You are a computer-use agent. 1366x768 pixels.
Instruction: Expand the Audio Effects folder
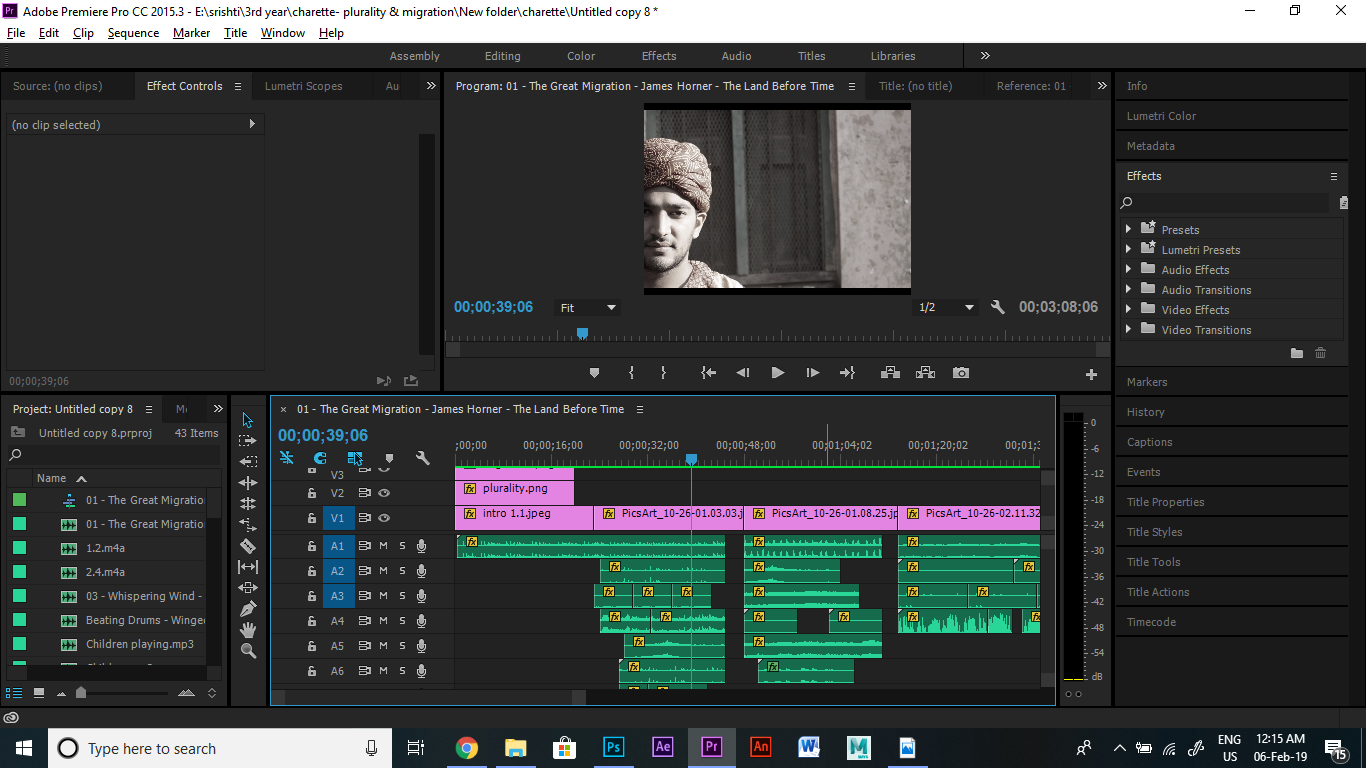click(1129, 269)
